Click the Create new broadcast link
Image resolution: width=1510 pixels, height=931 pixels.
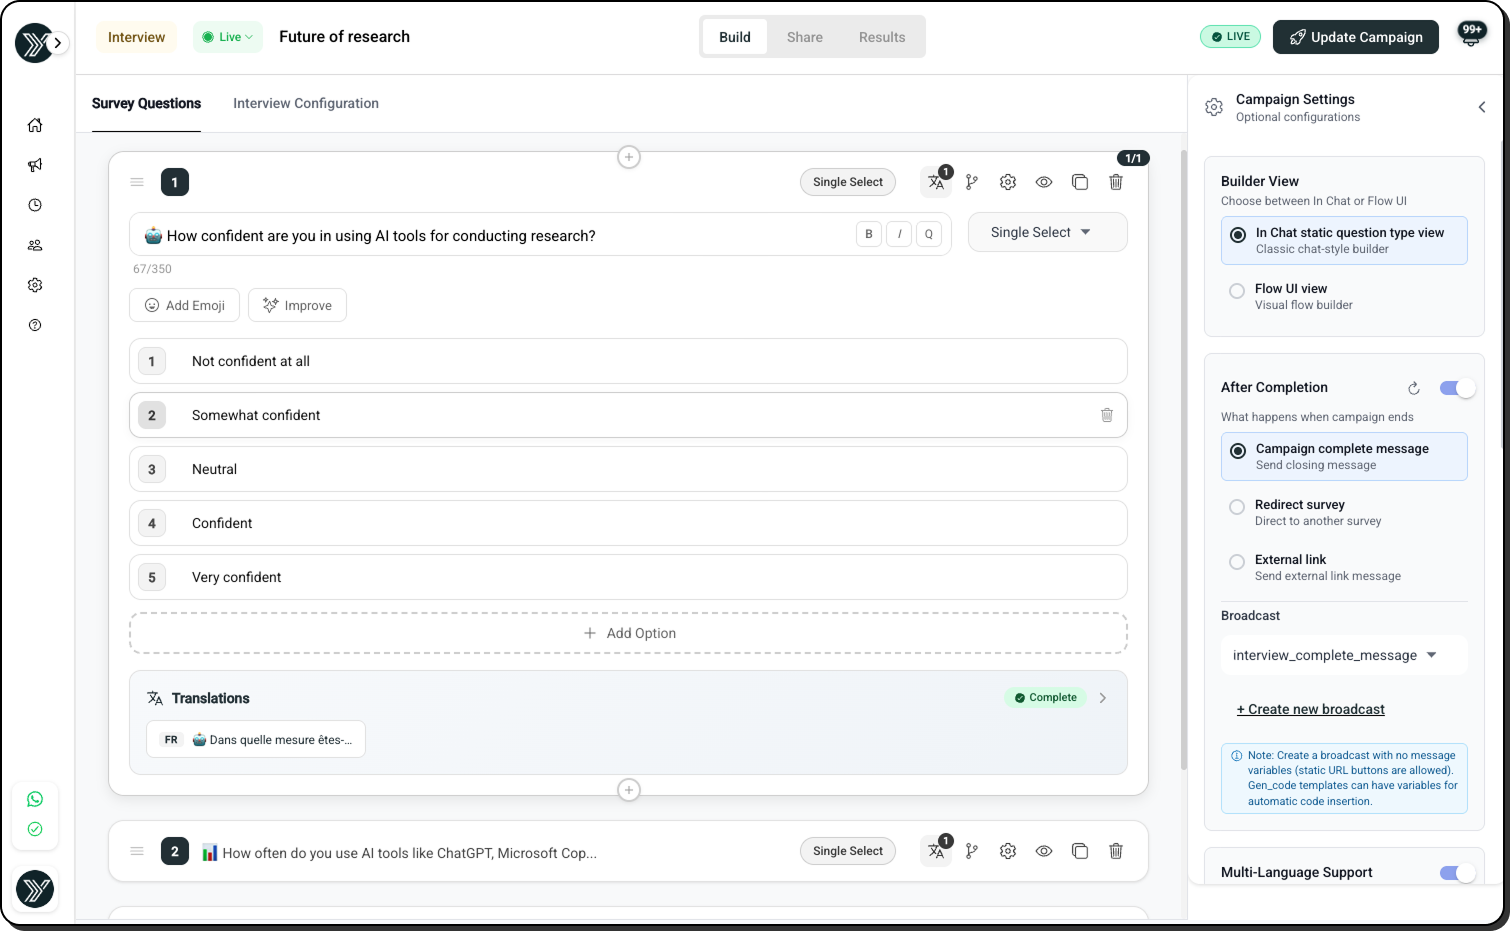tap(1310, 709)
